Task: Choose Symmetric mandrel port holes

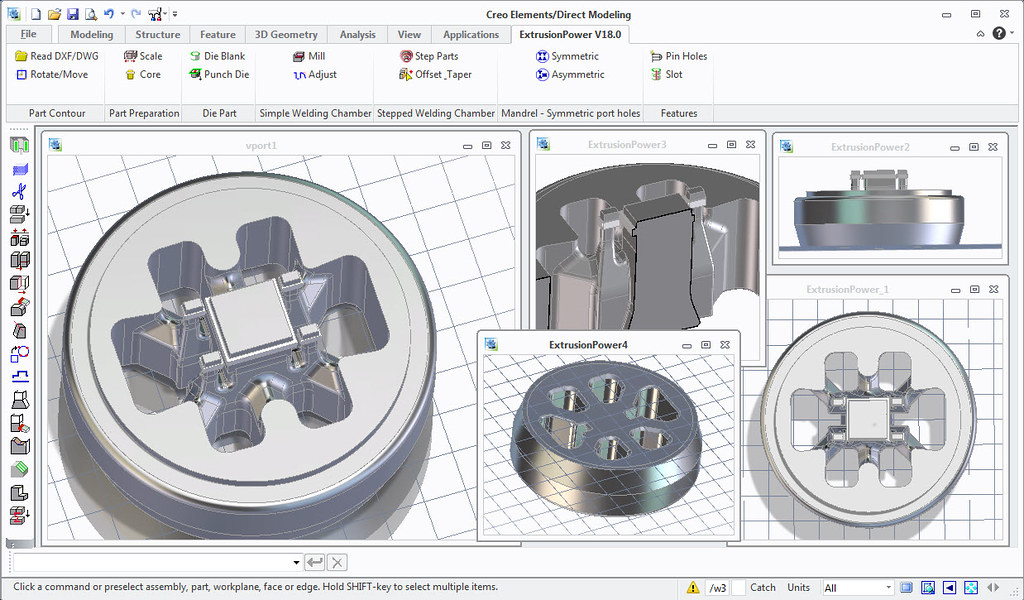Action: (x=567, y=56)
